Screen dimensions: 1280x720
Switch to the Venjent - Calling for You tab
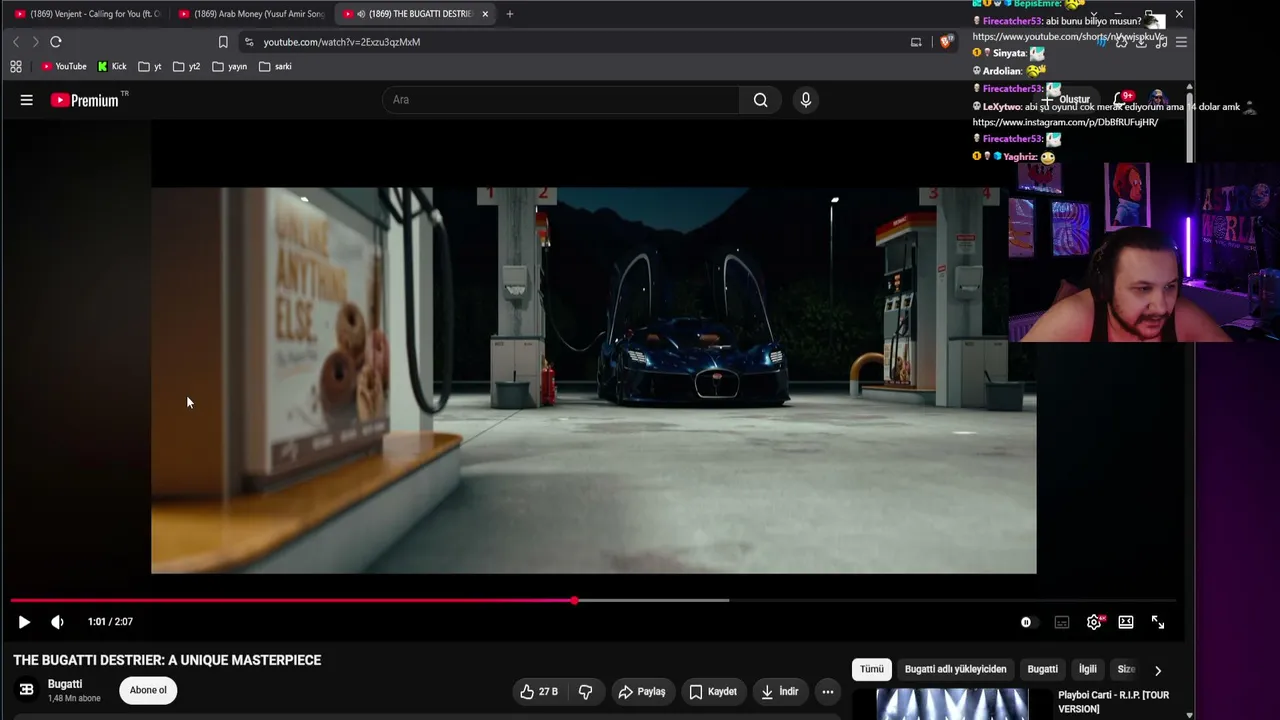pos(87,14)
